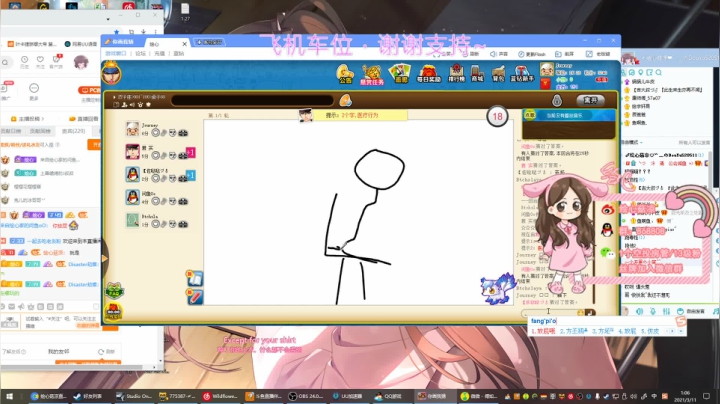This screenshot has width=720, height=404.
Task: Click the large player avatar in the top-left game header
Action: [112, 73]
